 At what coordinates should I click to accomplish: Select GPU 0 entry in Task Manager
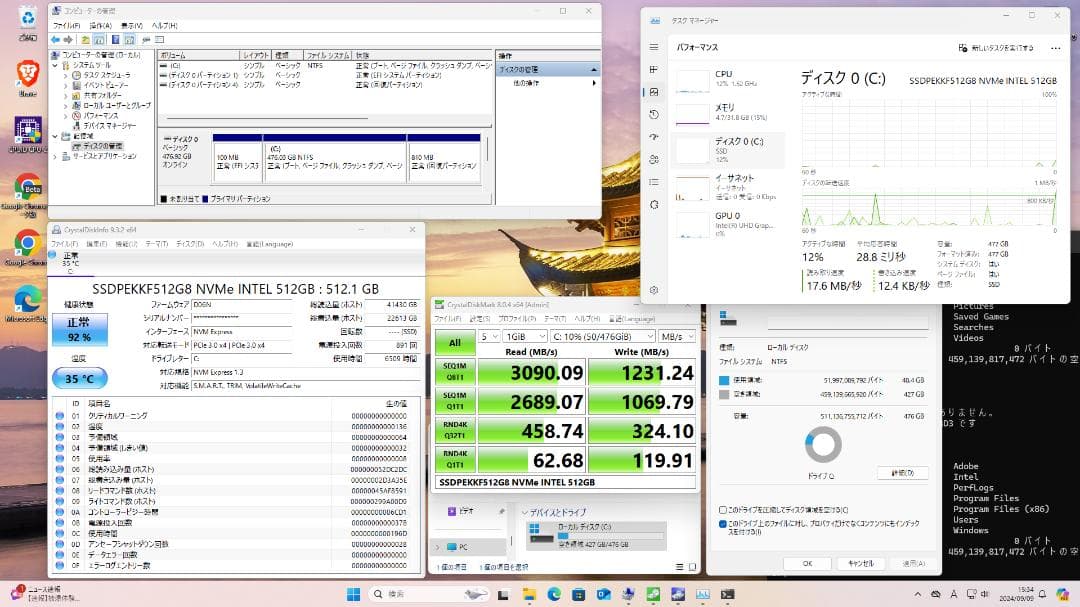click(727, 224)
